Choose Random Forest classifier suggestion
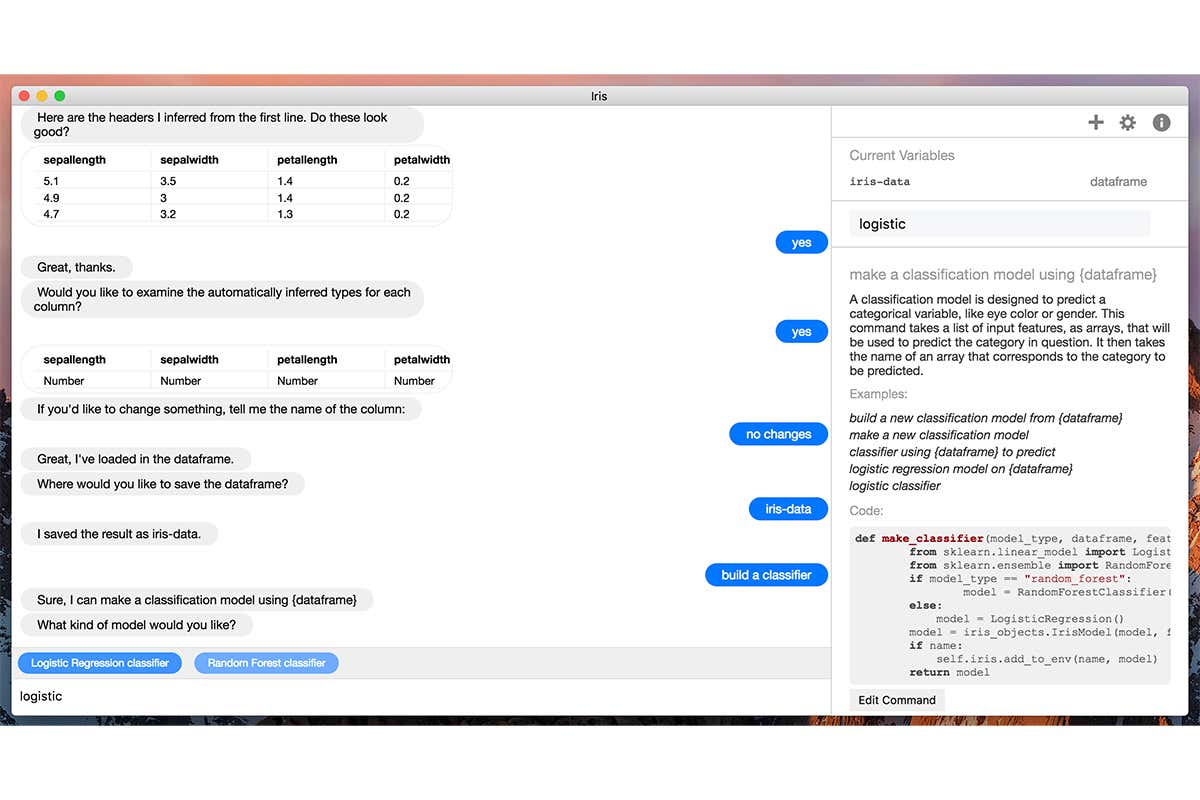This screenshot has width=1200, height=800. tap(267, 663)
